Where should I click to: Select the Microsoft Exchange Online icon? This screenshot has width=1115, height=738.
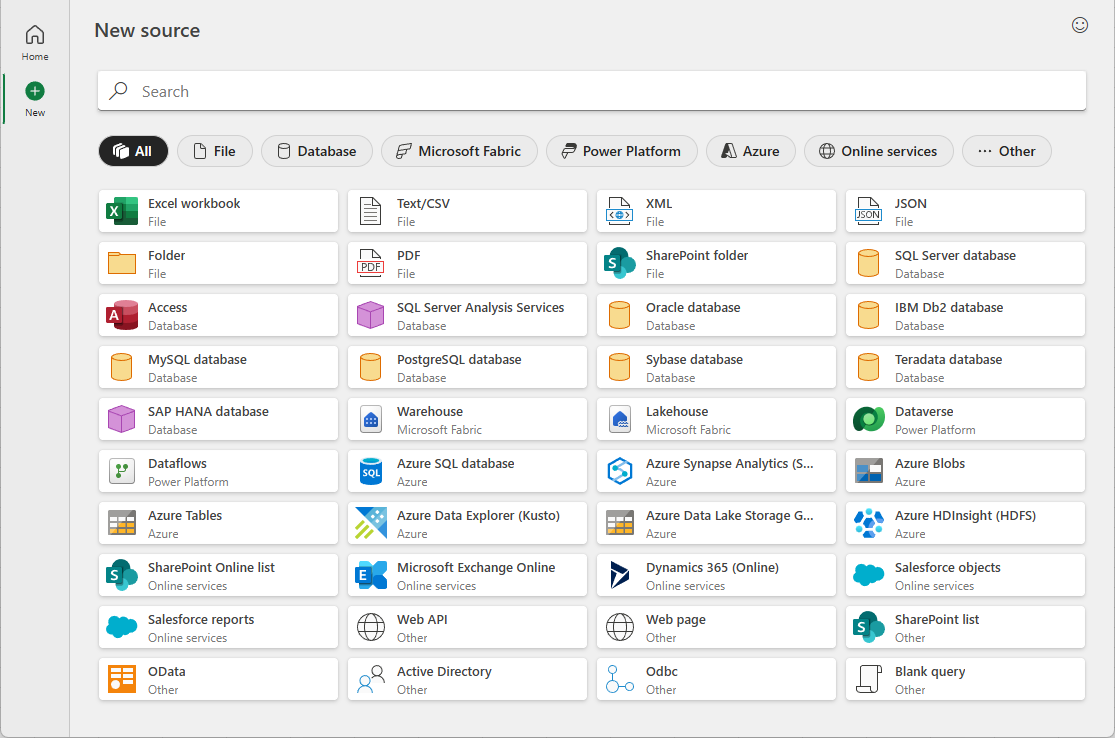[x=371, y=575]
